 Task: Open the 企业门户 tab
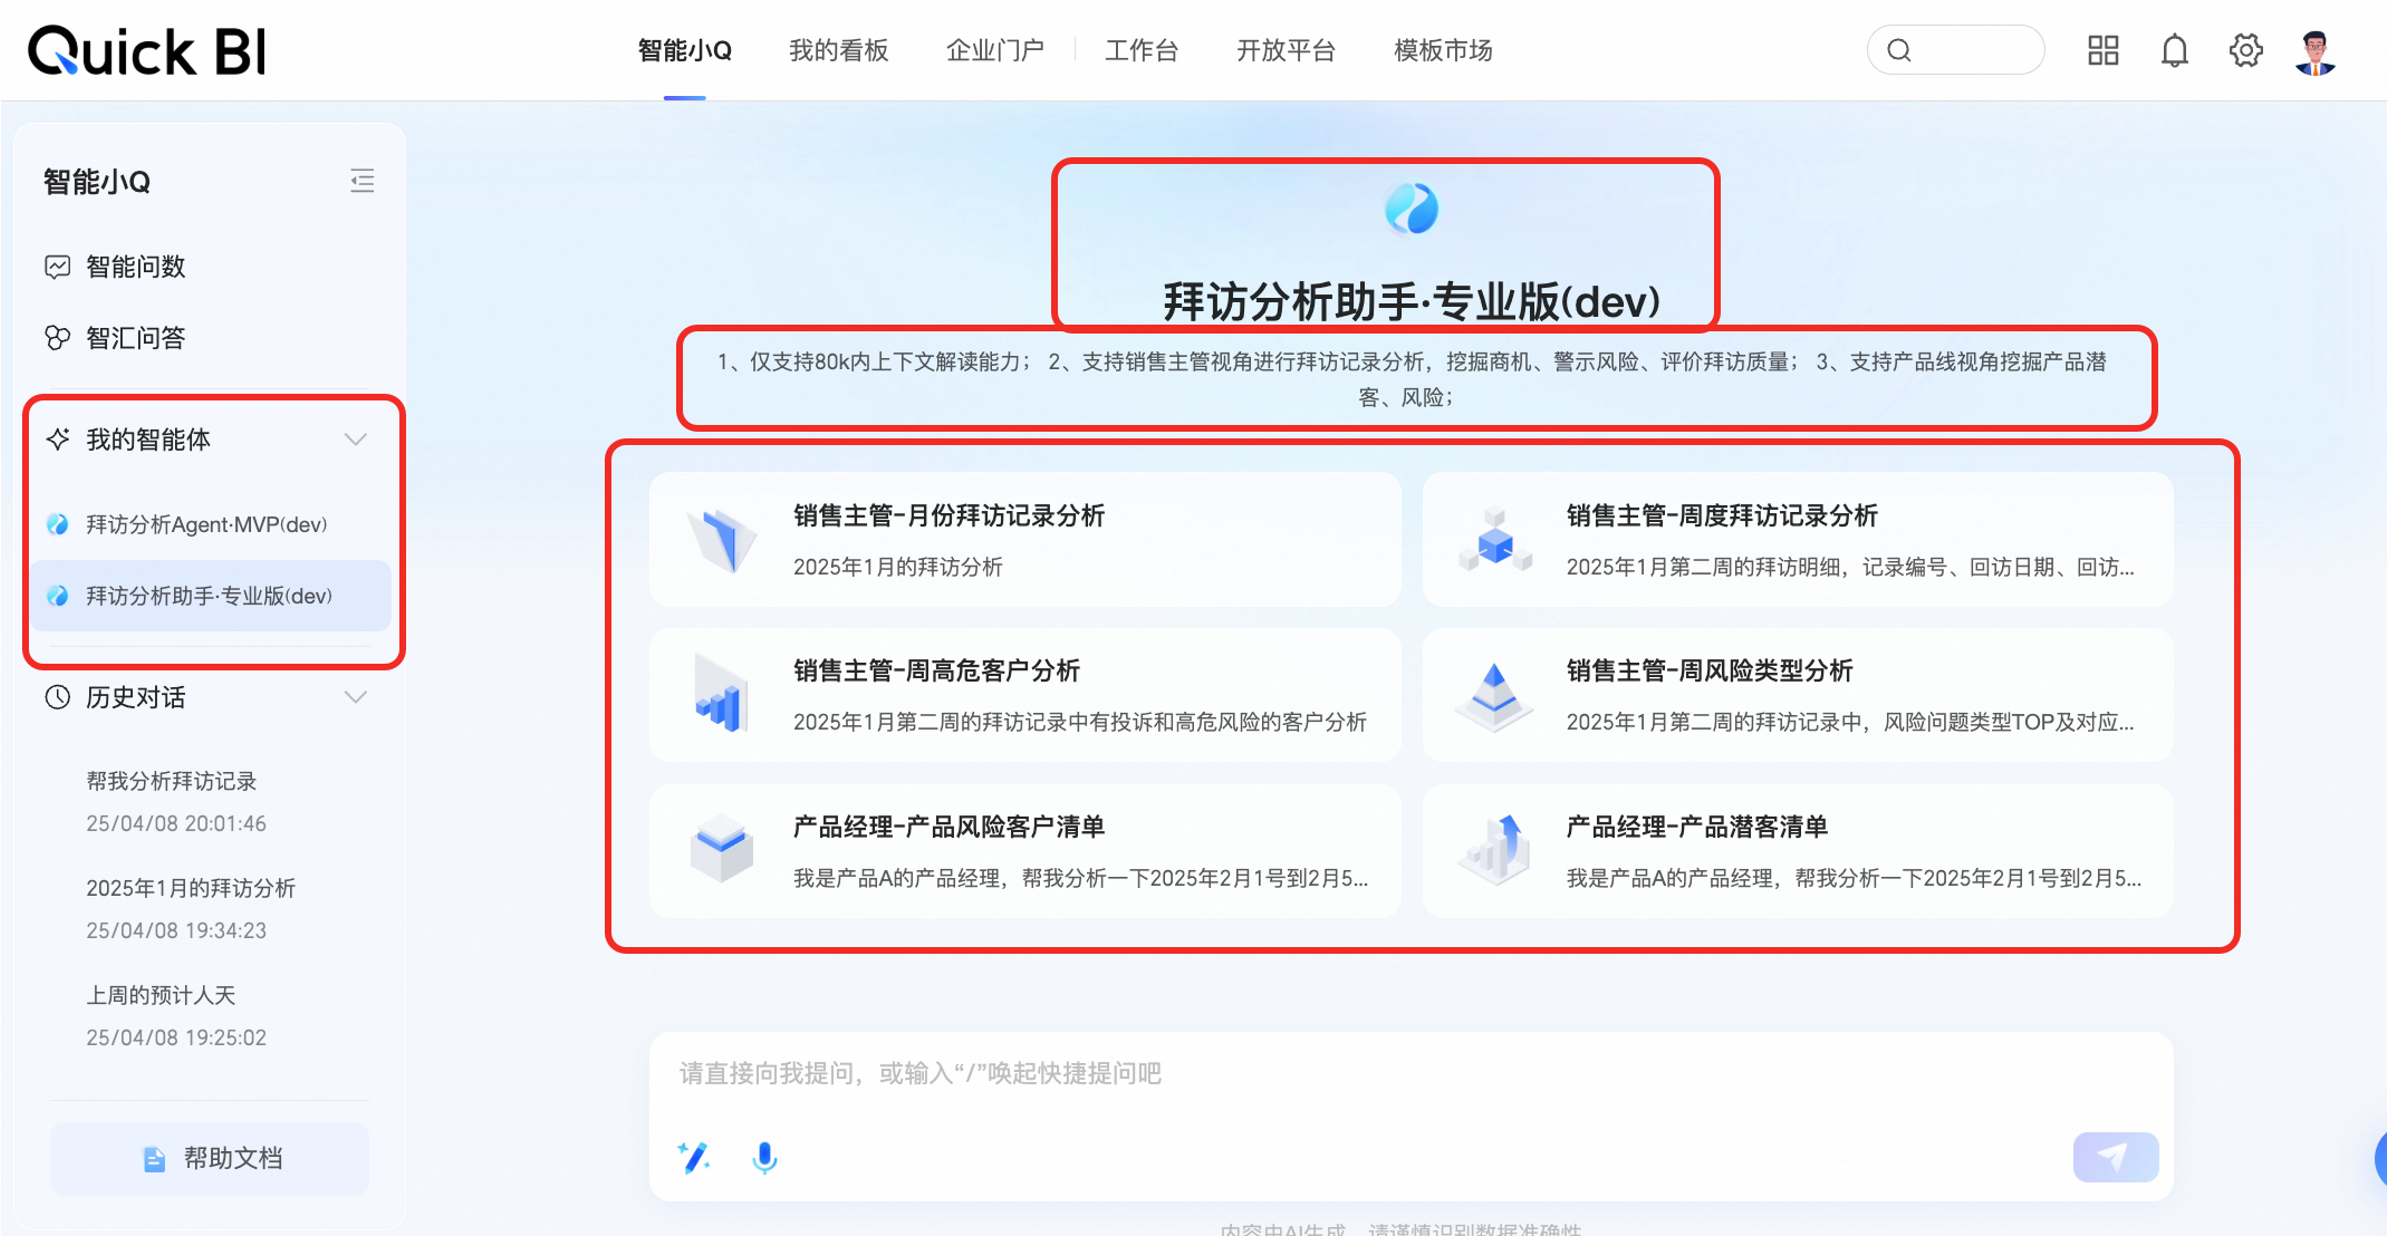coord(995,50)
